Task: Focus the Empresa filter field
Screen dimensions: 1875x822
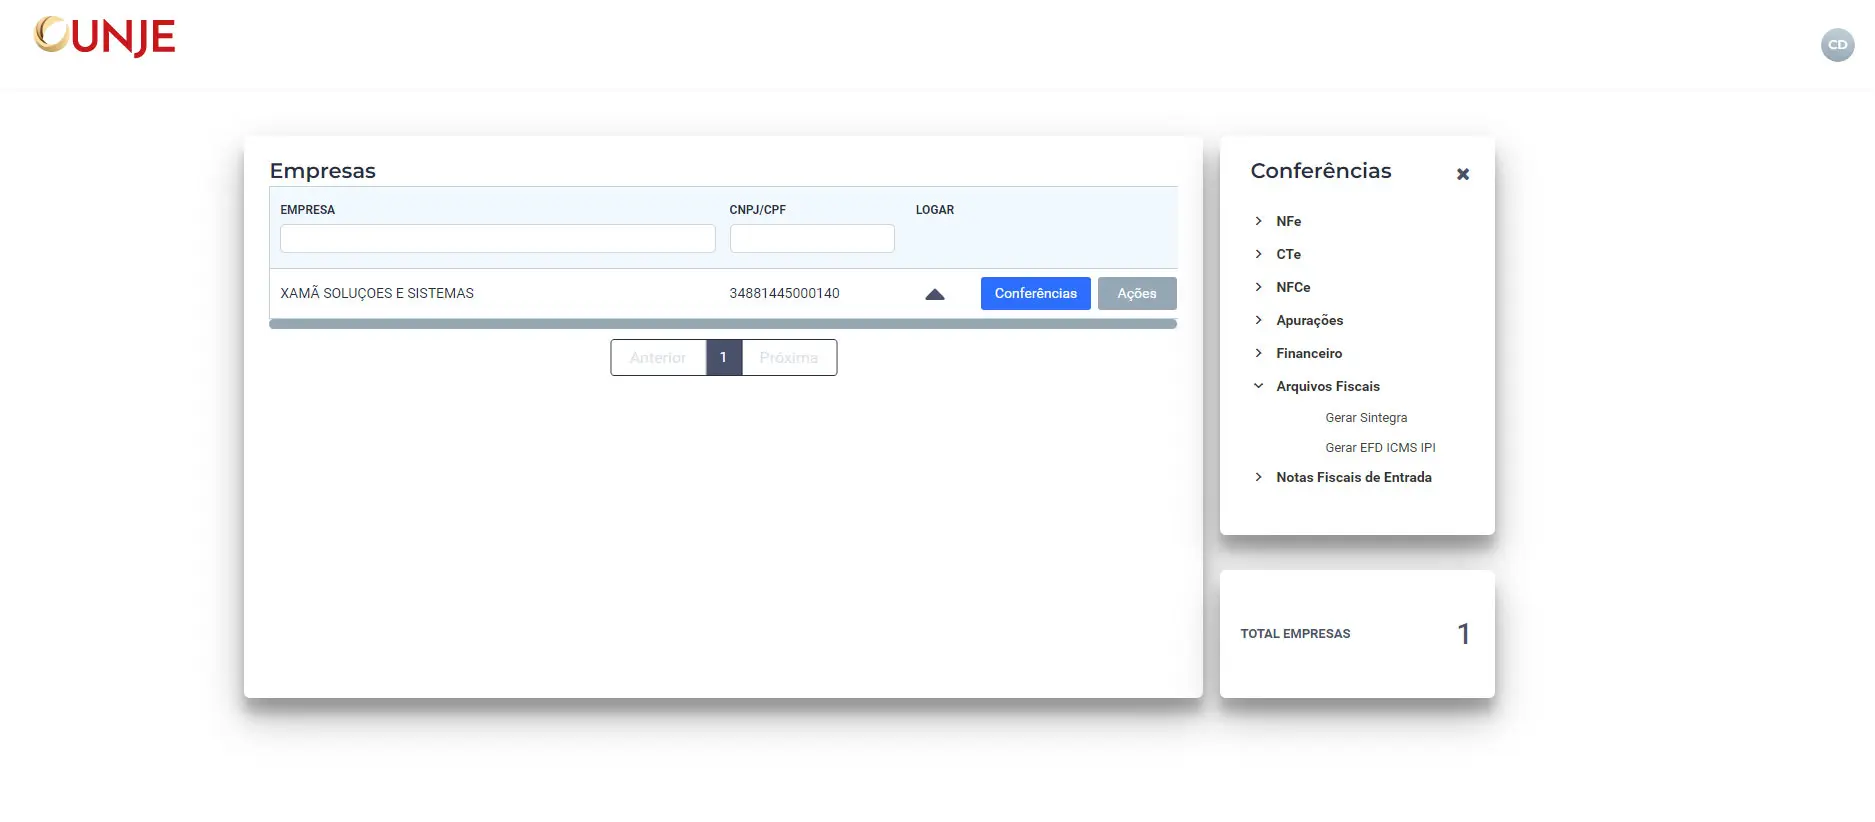Action: coord(498,238)
